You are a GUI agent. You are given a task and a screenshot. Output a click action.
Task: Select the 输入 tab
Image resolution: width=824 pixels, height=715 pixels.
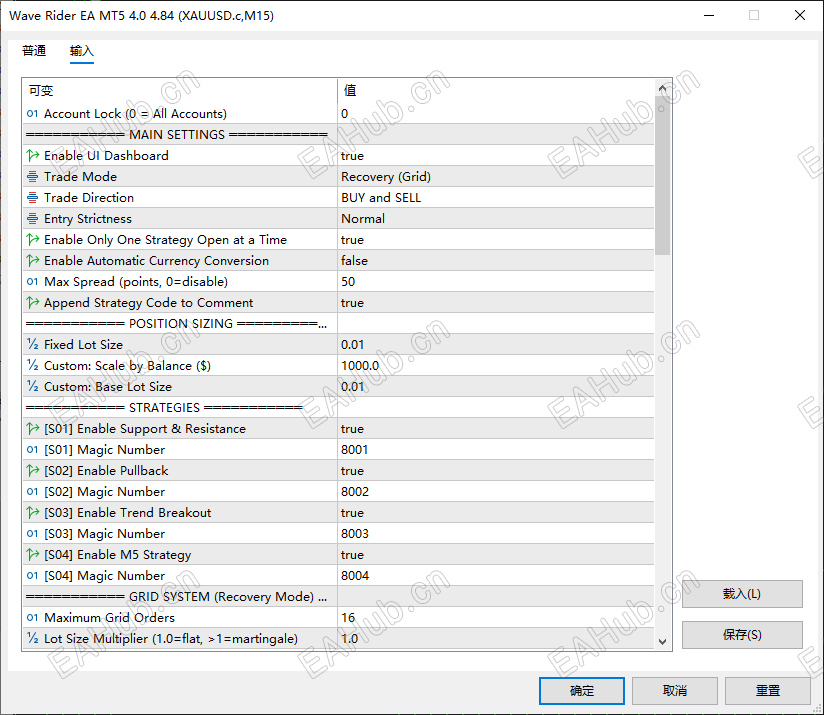tap(81, 51)
